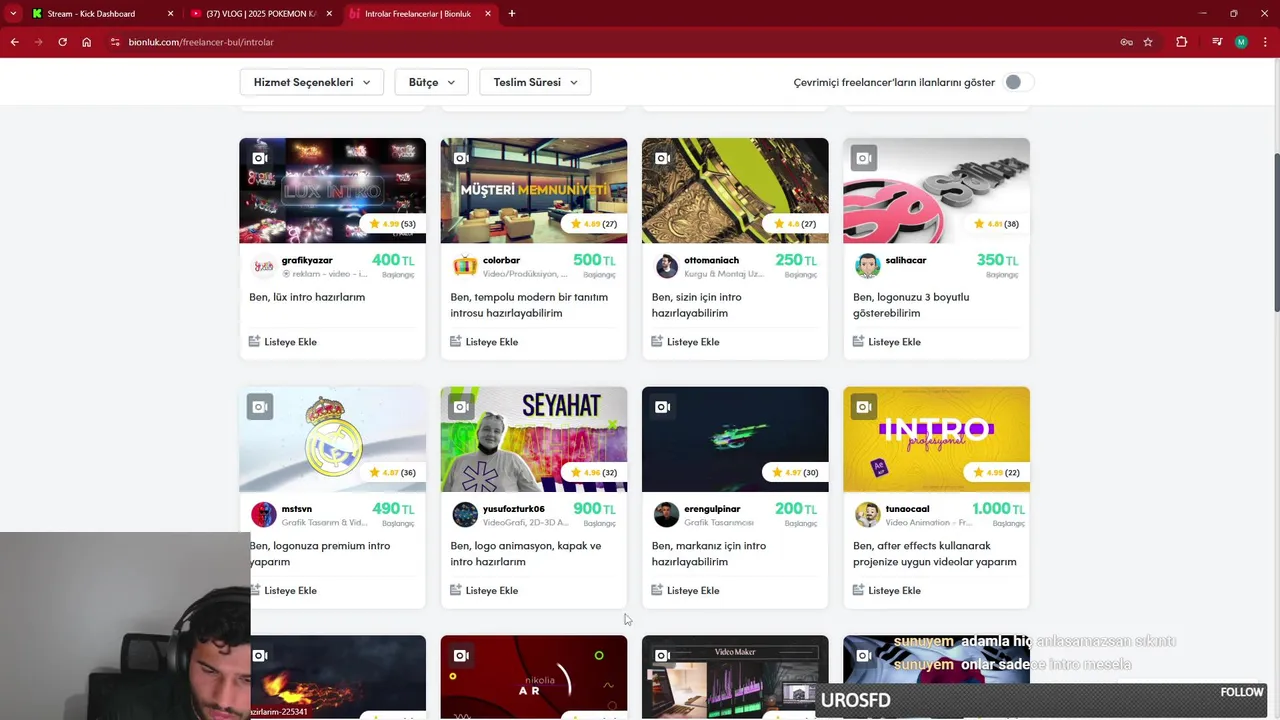Click video camera icon on tunaocaal thumbnail
This screenshot has width=1280, height=720.
click(864, 407)
